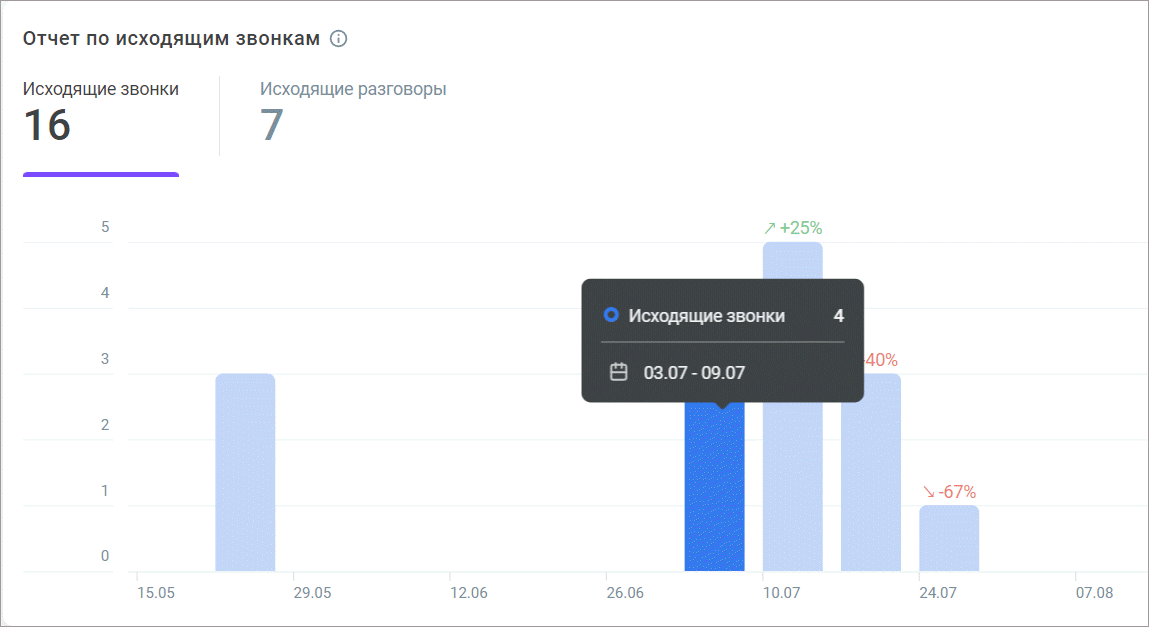Image resolution: width=1149 pixels, height=627 pixels.
Task: Click the '03.07 - 09.07' date range text
Action: [694, 373]
